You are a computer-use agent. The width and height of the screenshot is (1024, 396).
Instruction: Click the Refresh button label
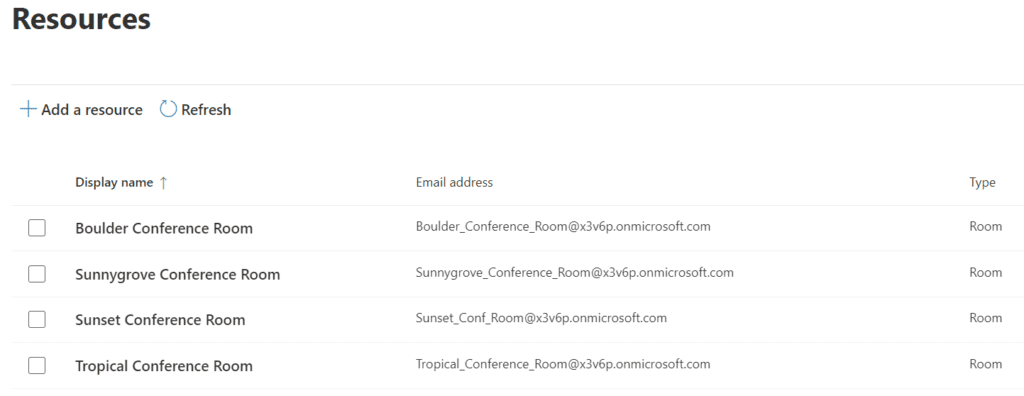point(206,110)
